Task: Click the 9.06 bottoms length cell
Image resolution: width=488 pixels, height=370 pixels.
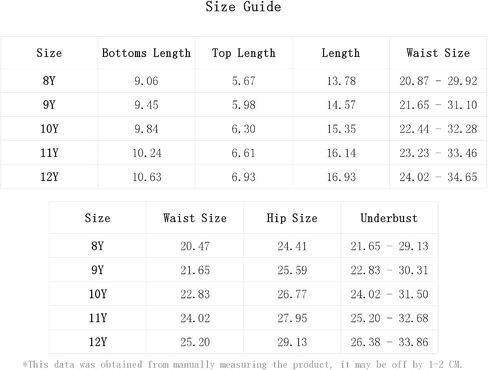Action: [x=146, y=81]
